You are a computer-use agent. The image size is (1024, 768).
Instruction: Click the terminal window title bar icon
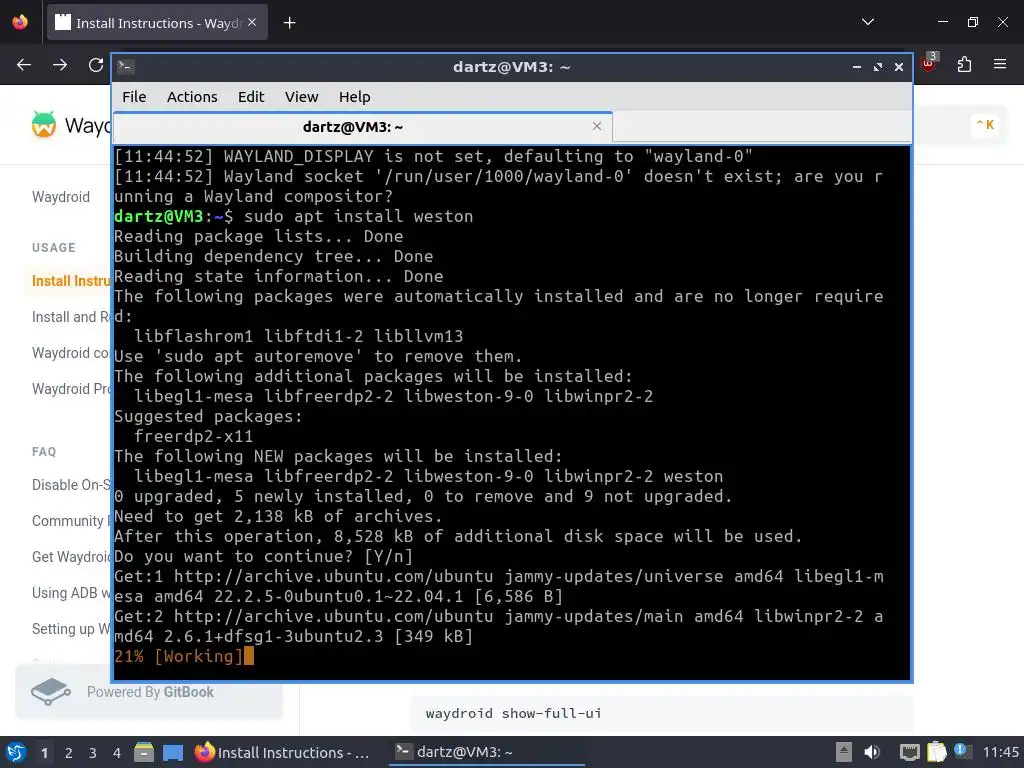click(126, 67)
